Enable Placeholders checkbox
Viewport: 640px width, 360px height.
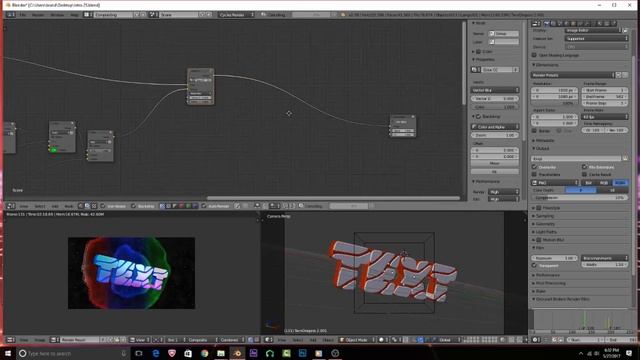(x=534, y=174)
